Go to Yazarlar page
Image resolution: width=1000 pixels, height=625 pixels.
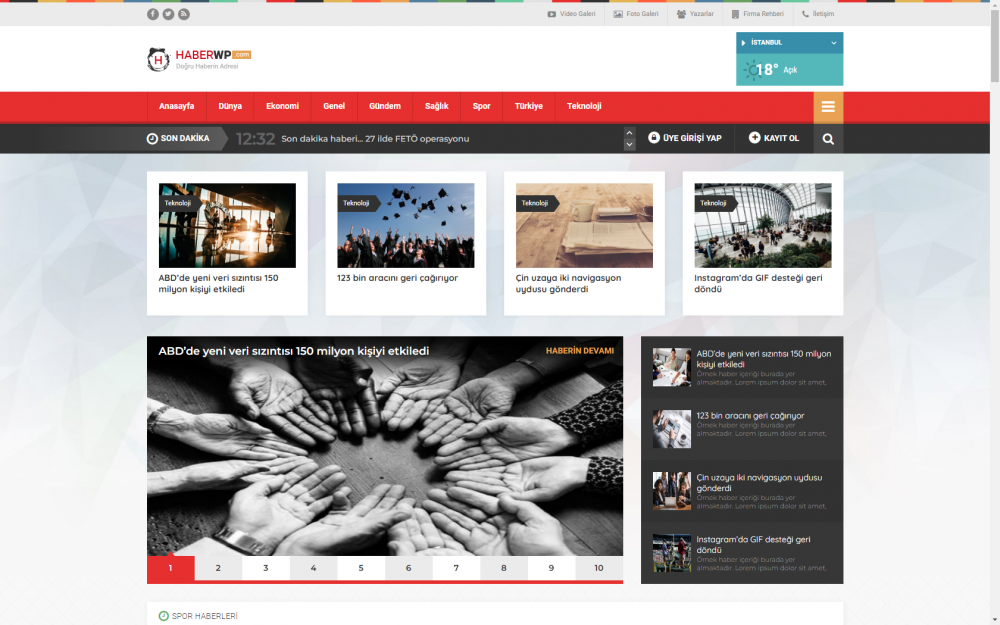(x=695, y=14)
